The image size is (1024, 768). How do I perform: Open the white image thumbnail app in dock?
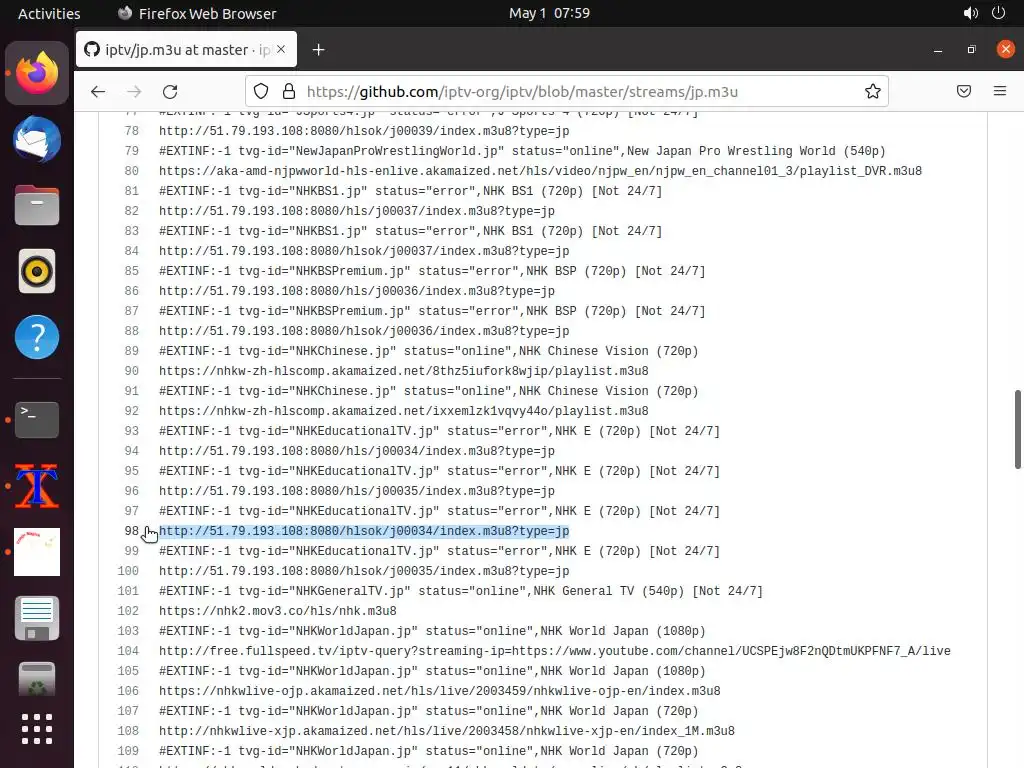pyautogui.click(x=37, y=552)
